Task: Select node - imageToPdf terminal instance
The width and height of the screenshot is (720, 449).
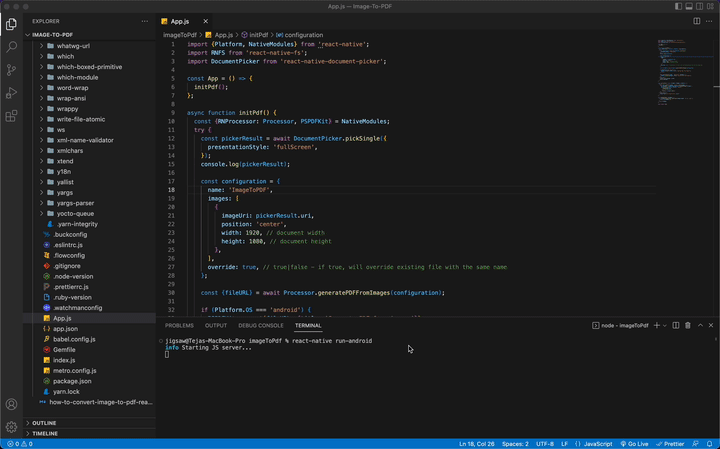Action: click(620, 326)
